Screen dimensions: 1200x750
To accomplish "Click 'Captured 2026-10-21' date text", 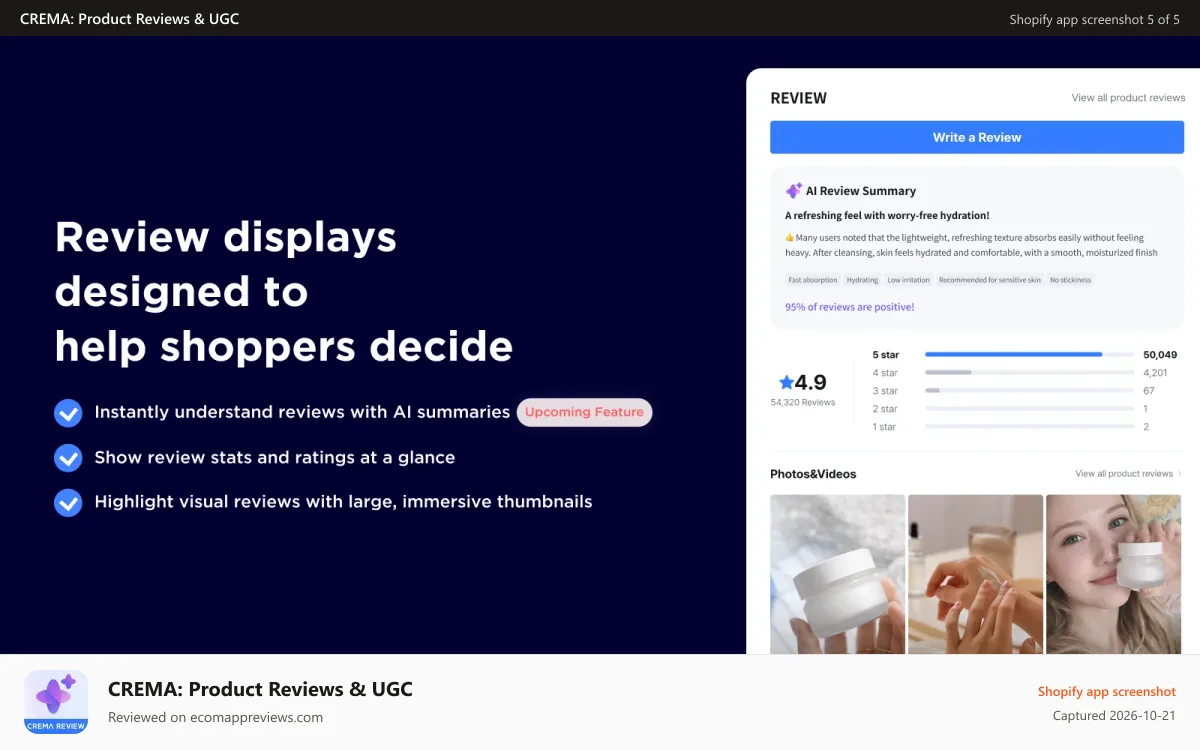I will click(1115, 716).
